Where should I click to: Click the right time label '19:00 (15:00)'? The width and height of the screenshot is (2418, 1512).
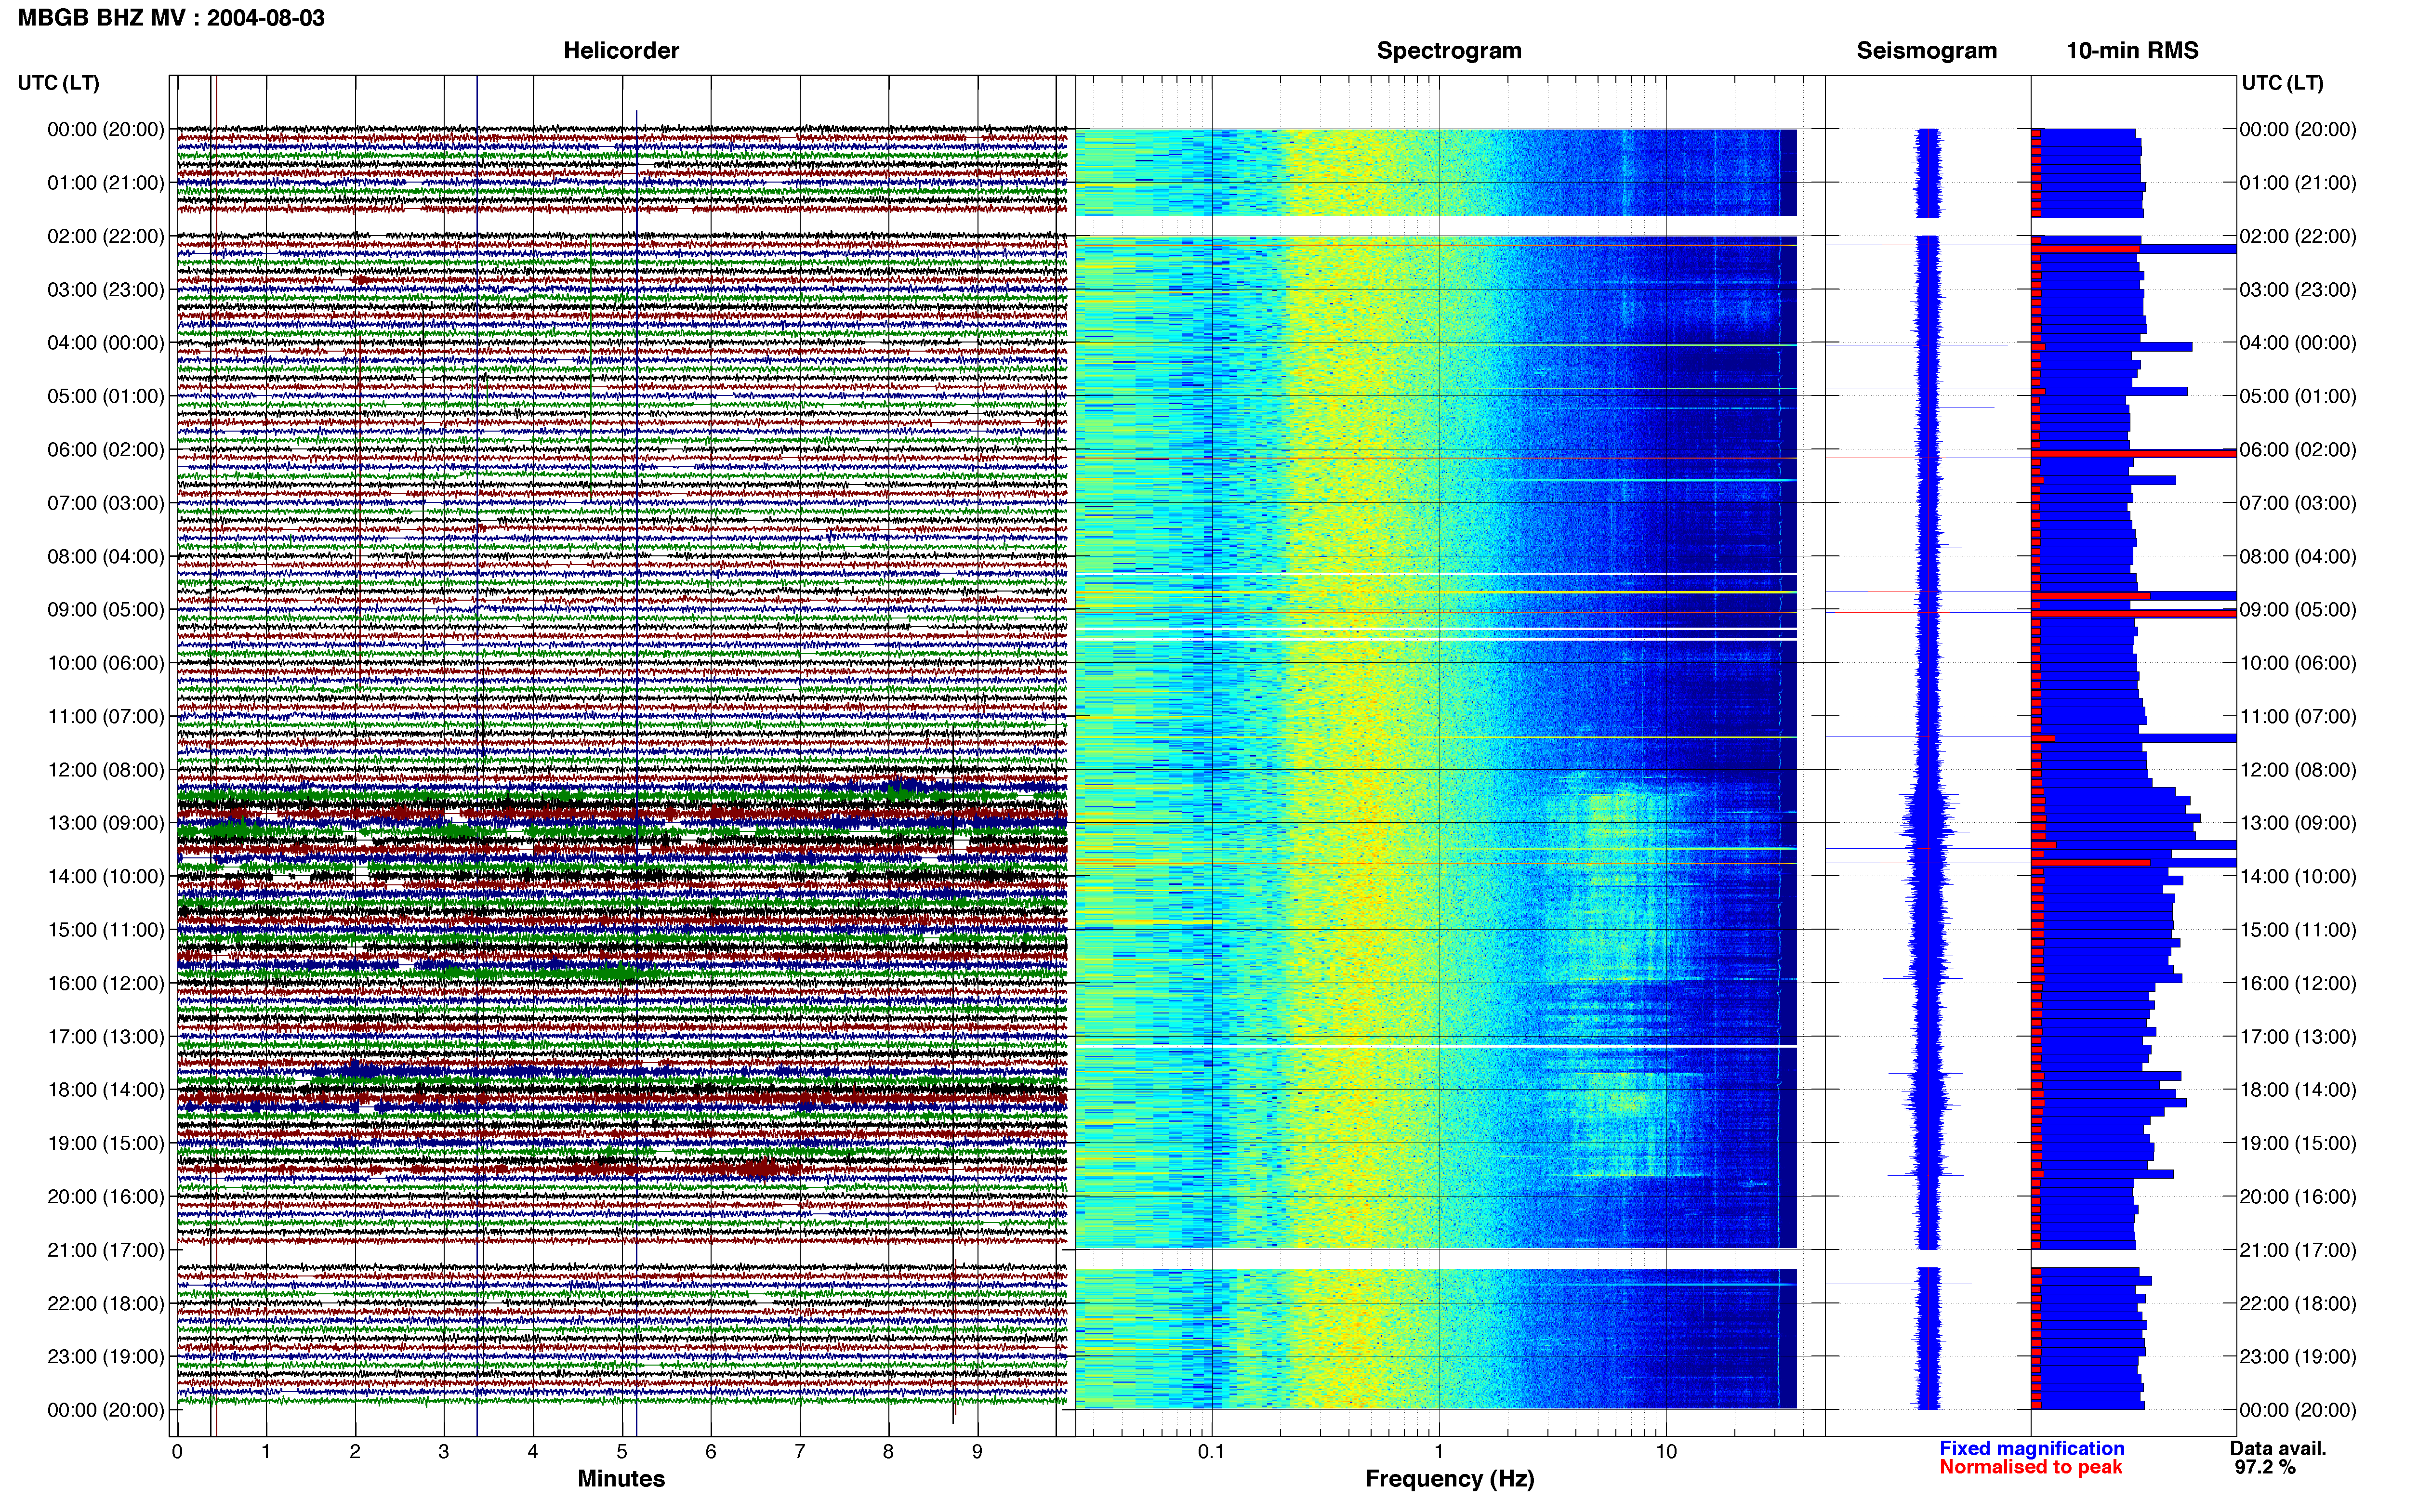(2298, 1143)
